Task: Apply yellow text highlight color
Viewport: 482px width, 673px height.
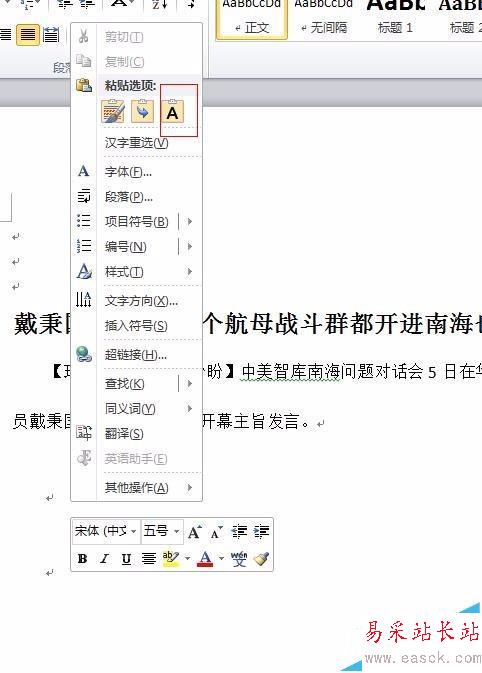Action: pos(171,558)
